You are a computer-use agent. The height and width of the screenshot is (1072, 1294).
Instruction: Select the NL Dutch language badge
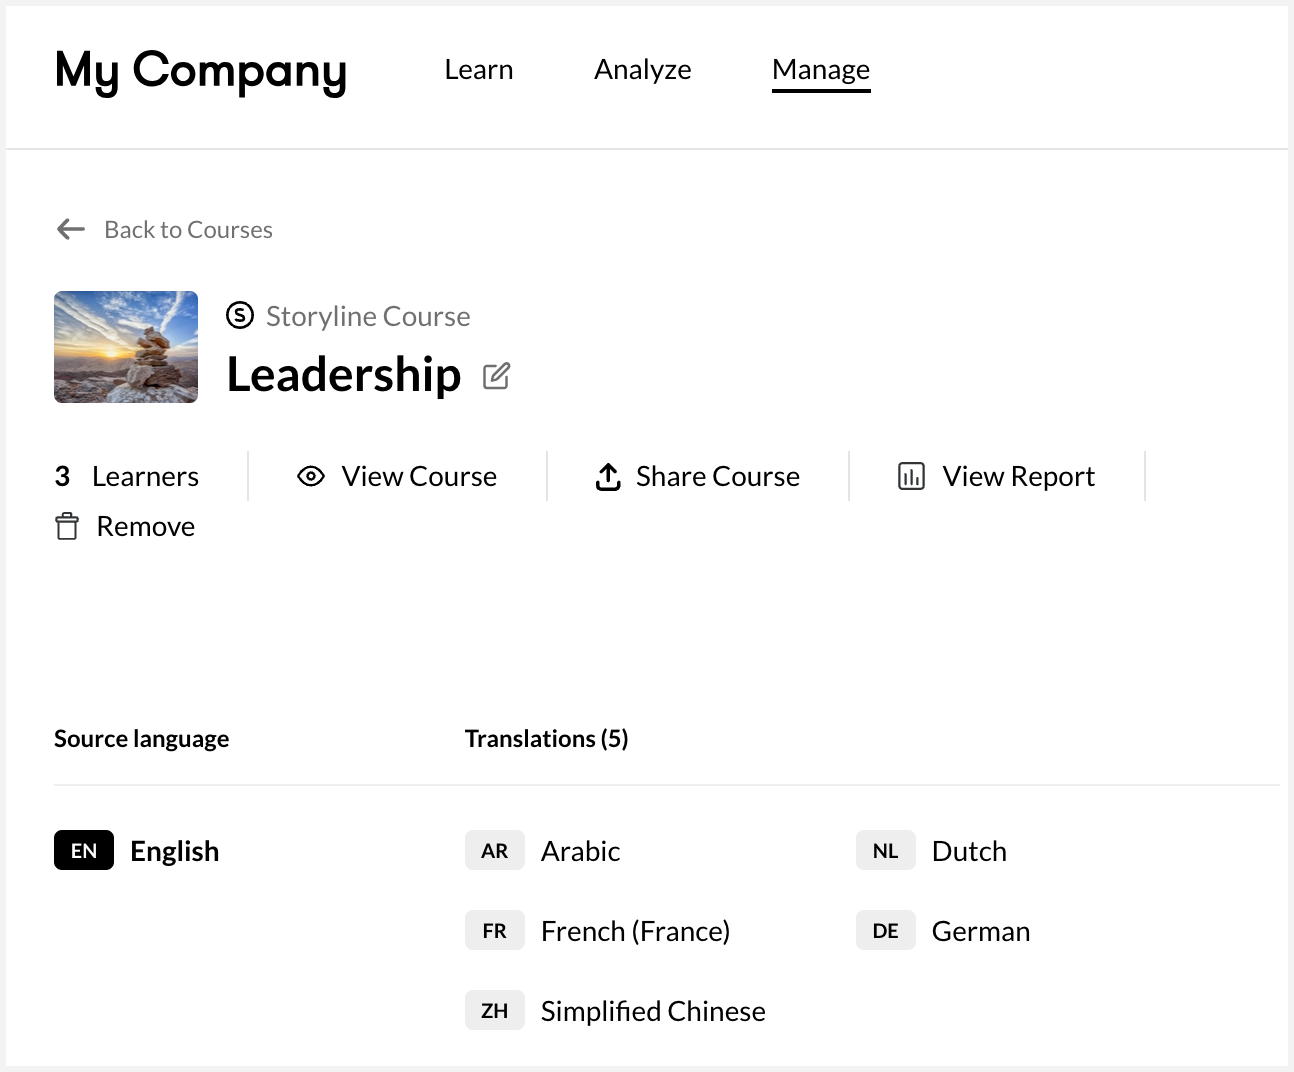coord(885,850)
